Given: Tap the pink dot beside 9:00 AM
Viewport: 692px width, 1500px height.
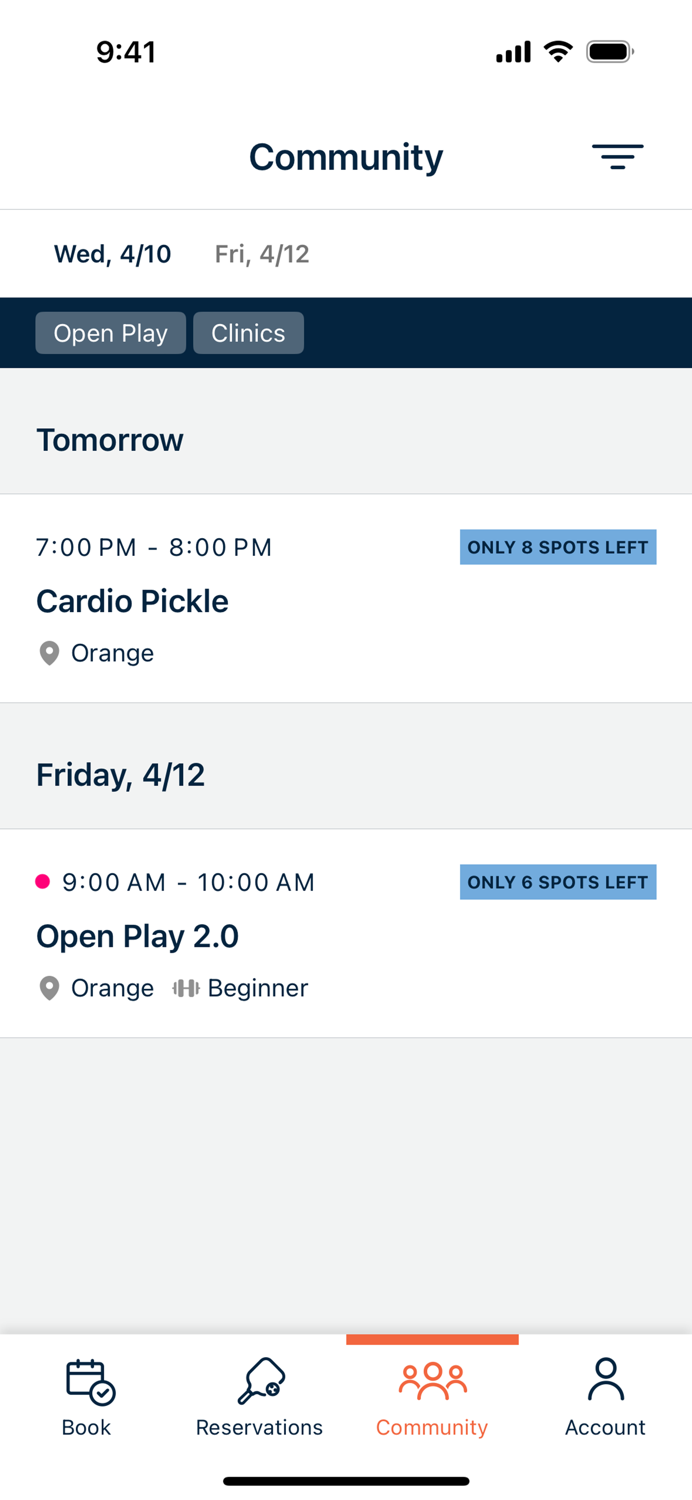Looking at the screenshot, I should (x=42, y=882).
